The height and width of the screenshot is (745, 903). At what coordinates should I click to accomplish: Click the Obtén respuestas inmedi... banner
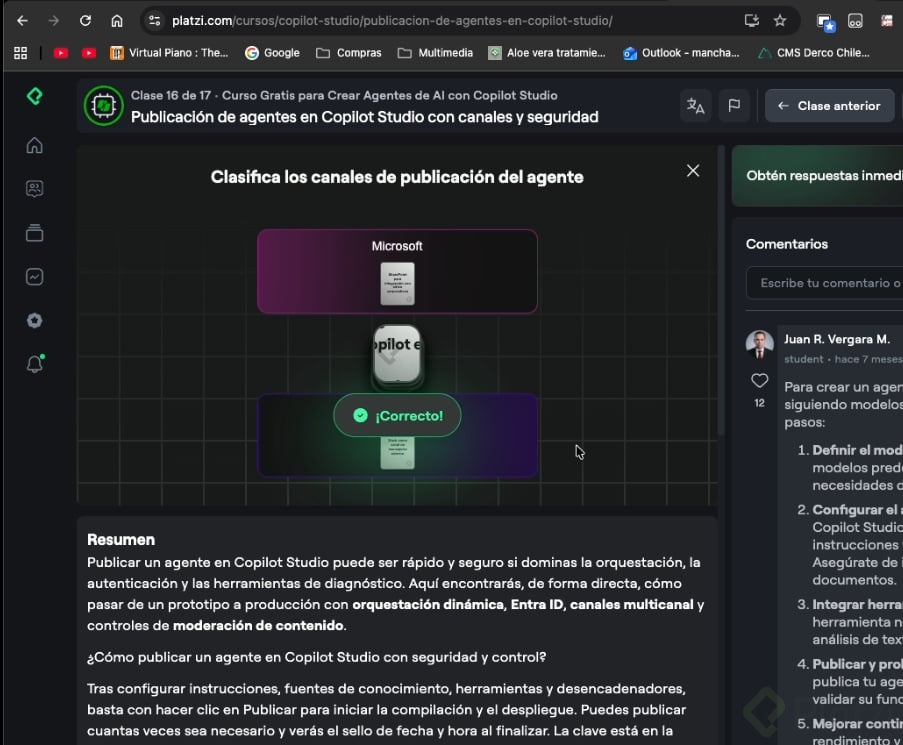pos(817,176)
